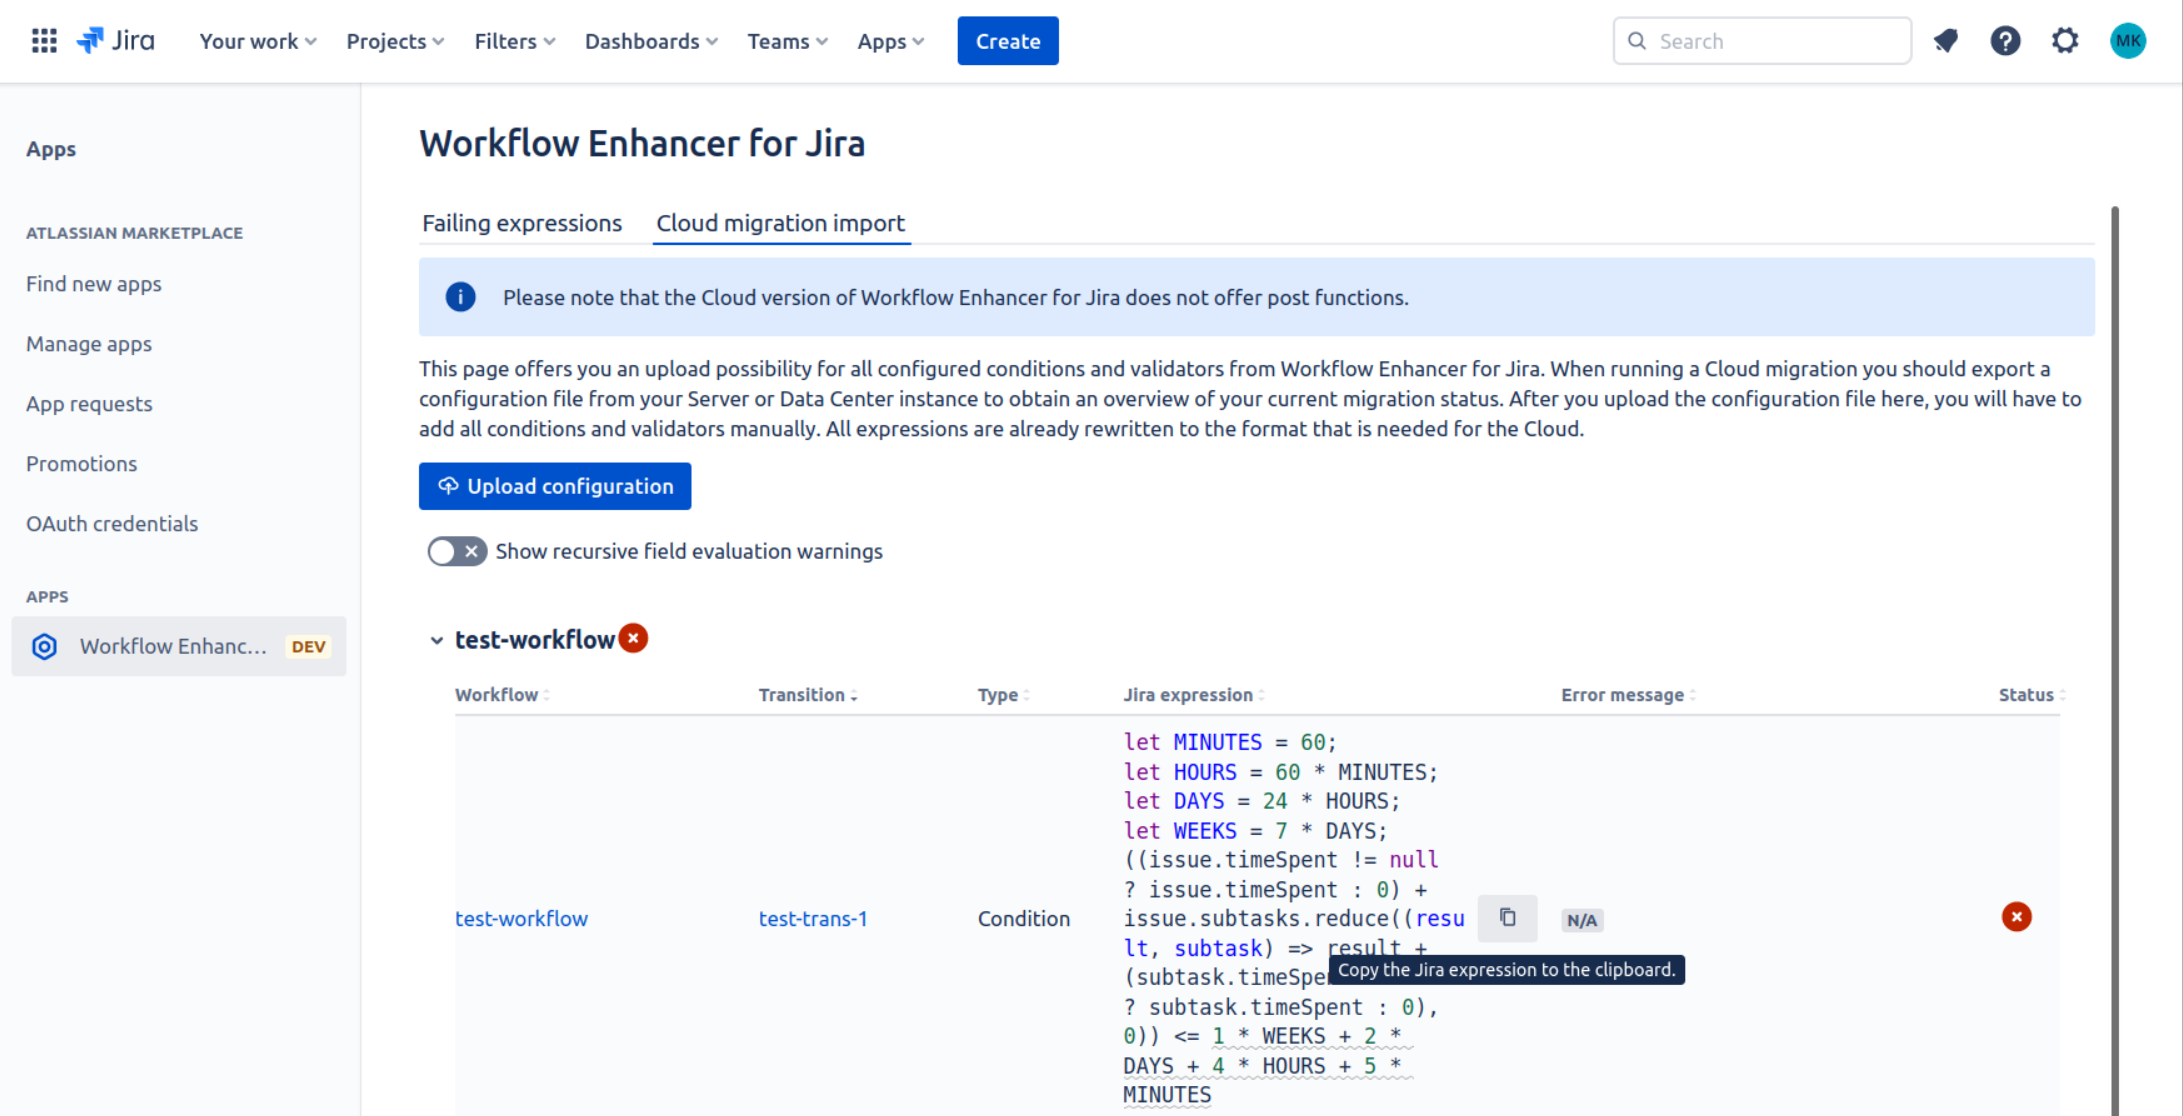The image size is (2183, 1116).
Task: Expand the Projects dropdown menu
Action: tap(395, 41)
